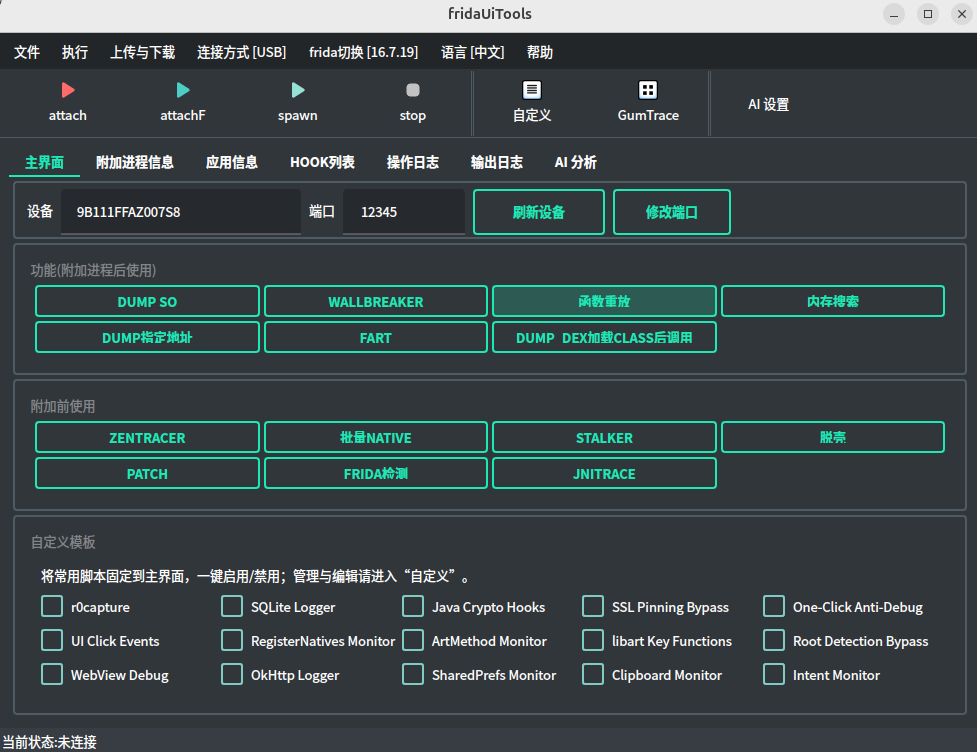Open the 执行 menu

pyautogui.click(x=75, y=52)
